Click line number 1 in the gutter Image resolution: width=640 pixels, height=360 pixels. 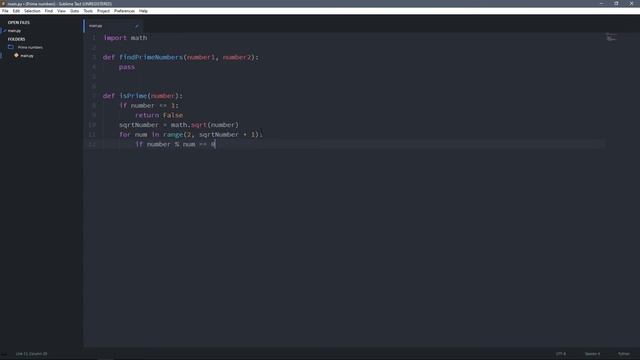point(94,38)
